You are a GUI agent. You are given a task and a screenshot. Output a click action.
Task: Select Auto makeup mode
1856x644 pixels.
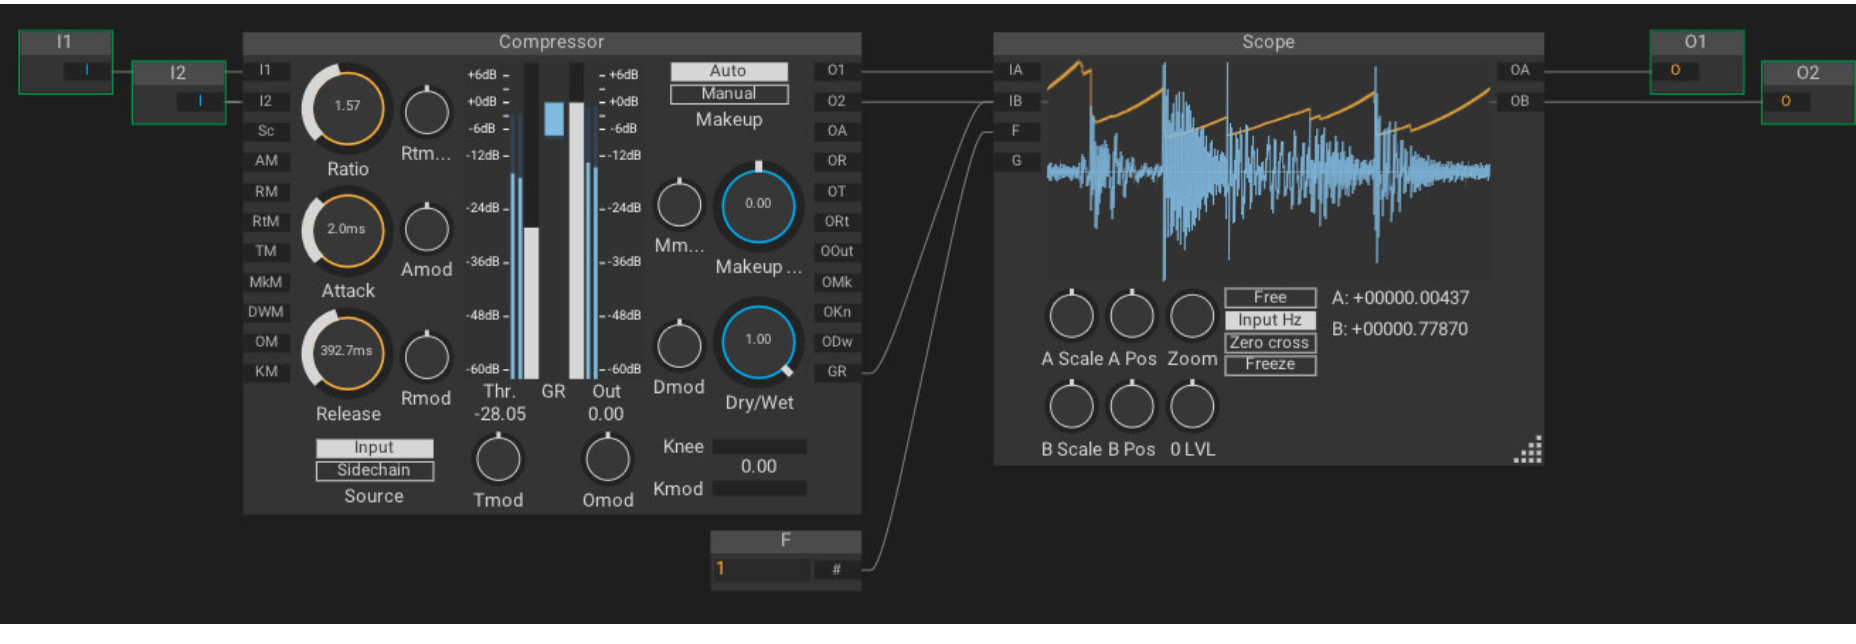(729, 71)
